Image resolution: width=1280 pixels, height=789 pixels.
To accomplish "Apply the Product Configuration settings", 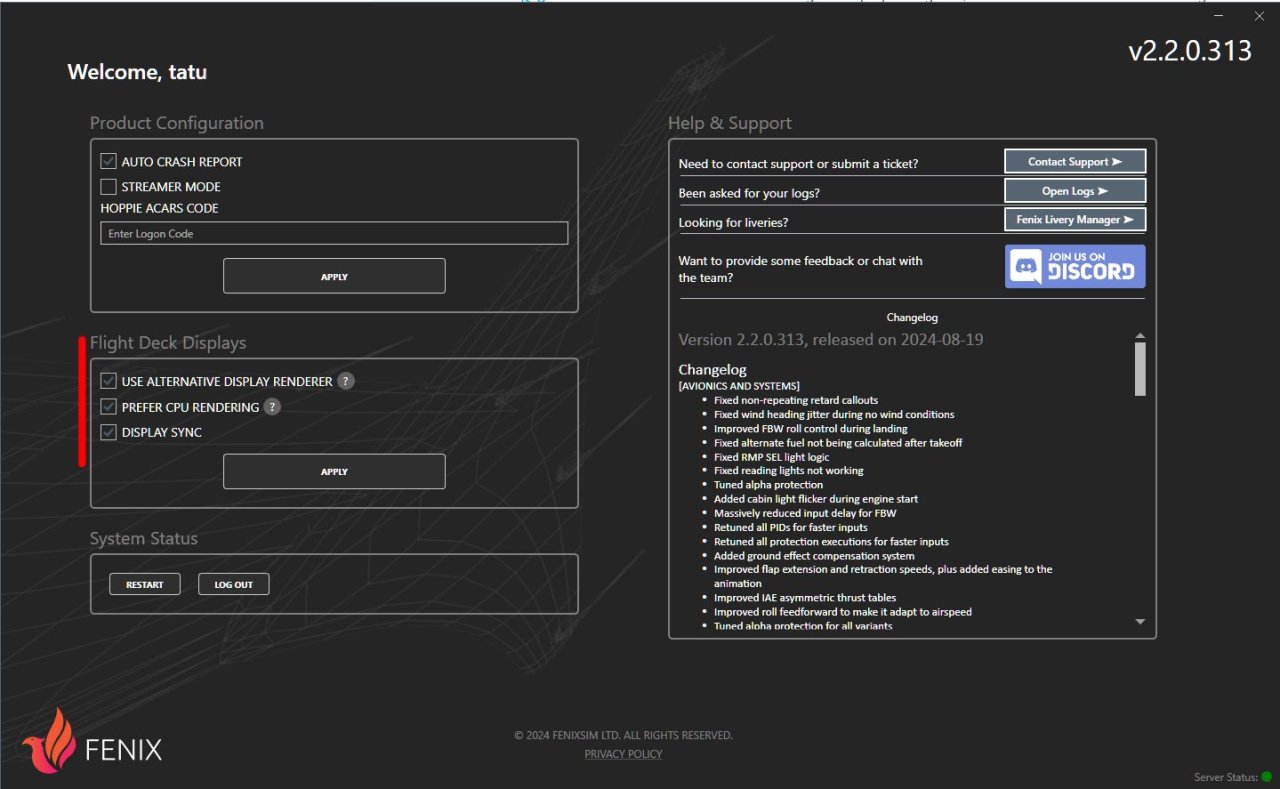I will (334, 276).
